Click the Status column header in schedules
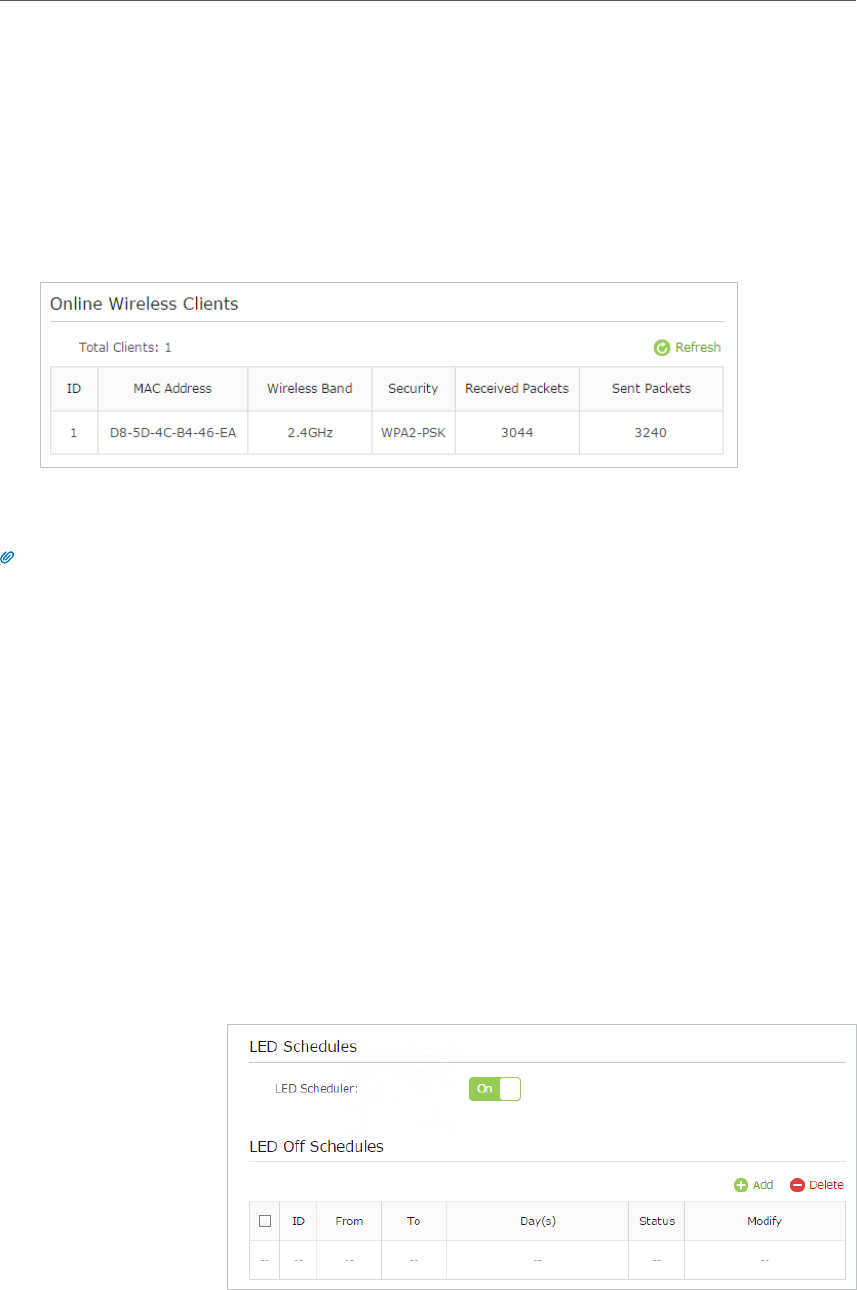This screenshot has width=857, height=1290. [657, 1221]
